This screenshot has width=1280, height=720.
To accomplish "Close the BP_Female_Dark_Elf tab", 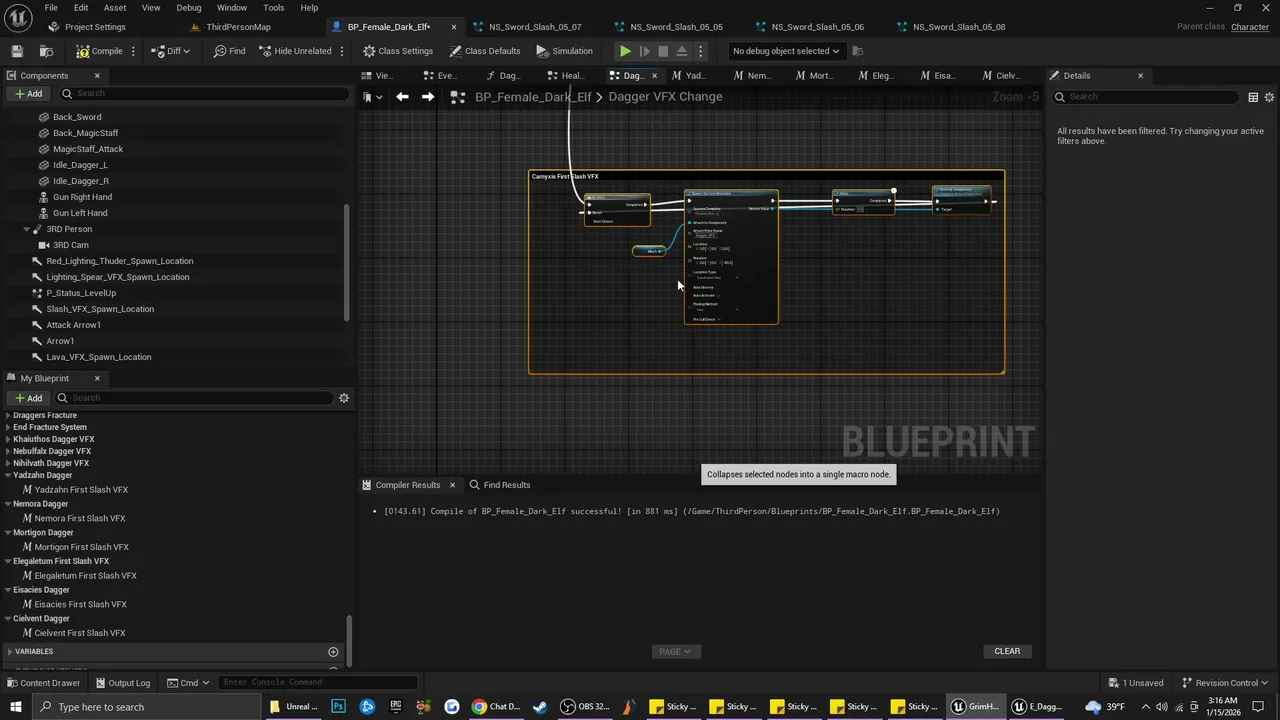I will coord(454,27).
